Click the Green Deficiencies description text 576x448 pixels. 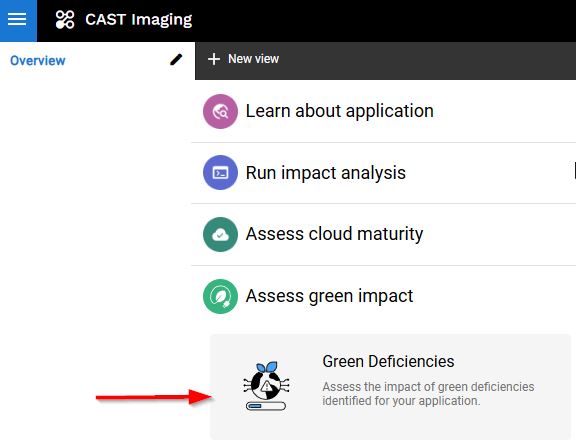click(x=428, y=394)
